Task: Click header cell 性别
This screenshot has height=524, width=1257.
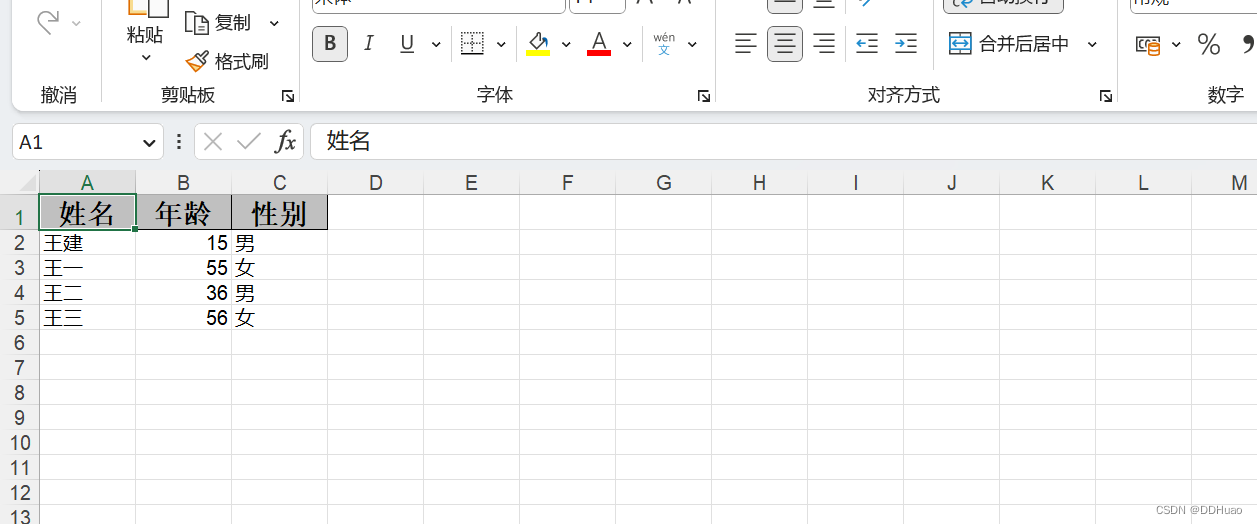Action: point(279,213)
